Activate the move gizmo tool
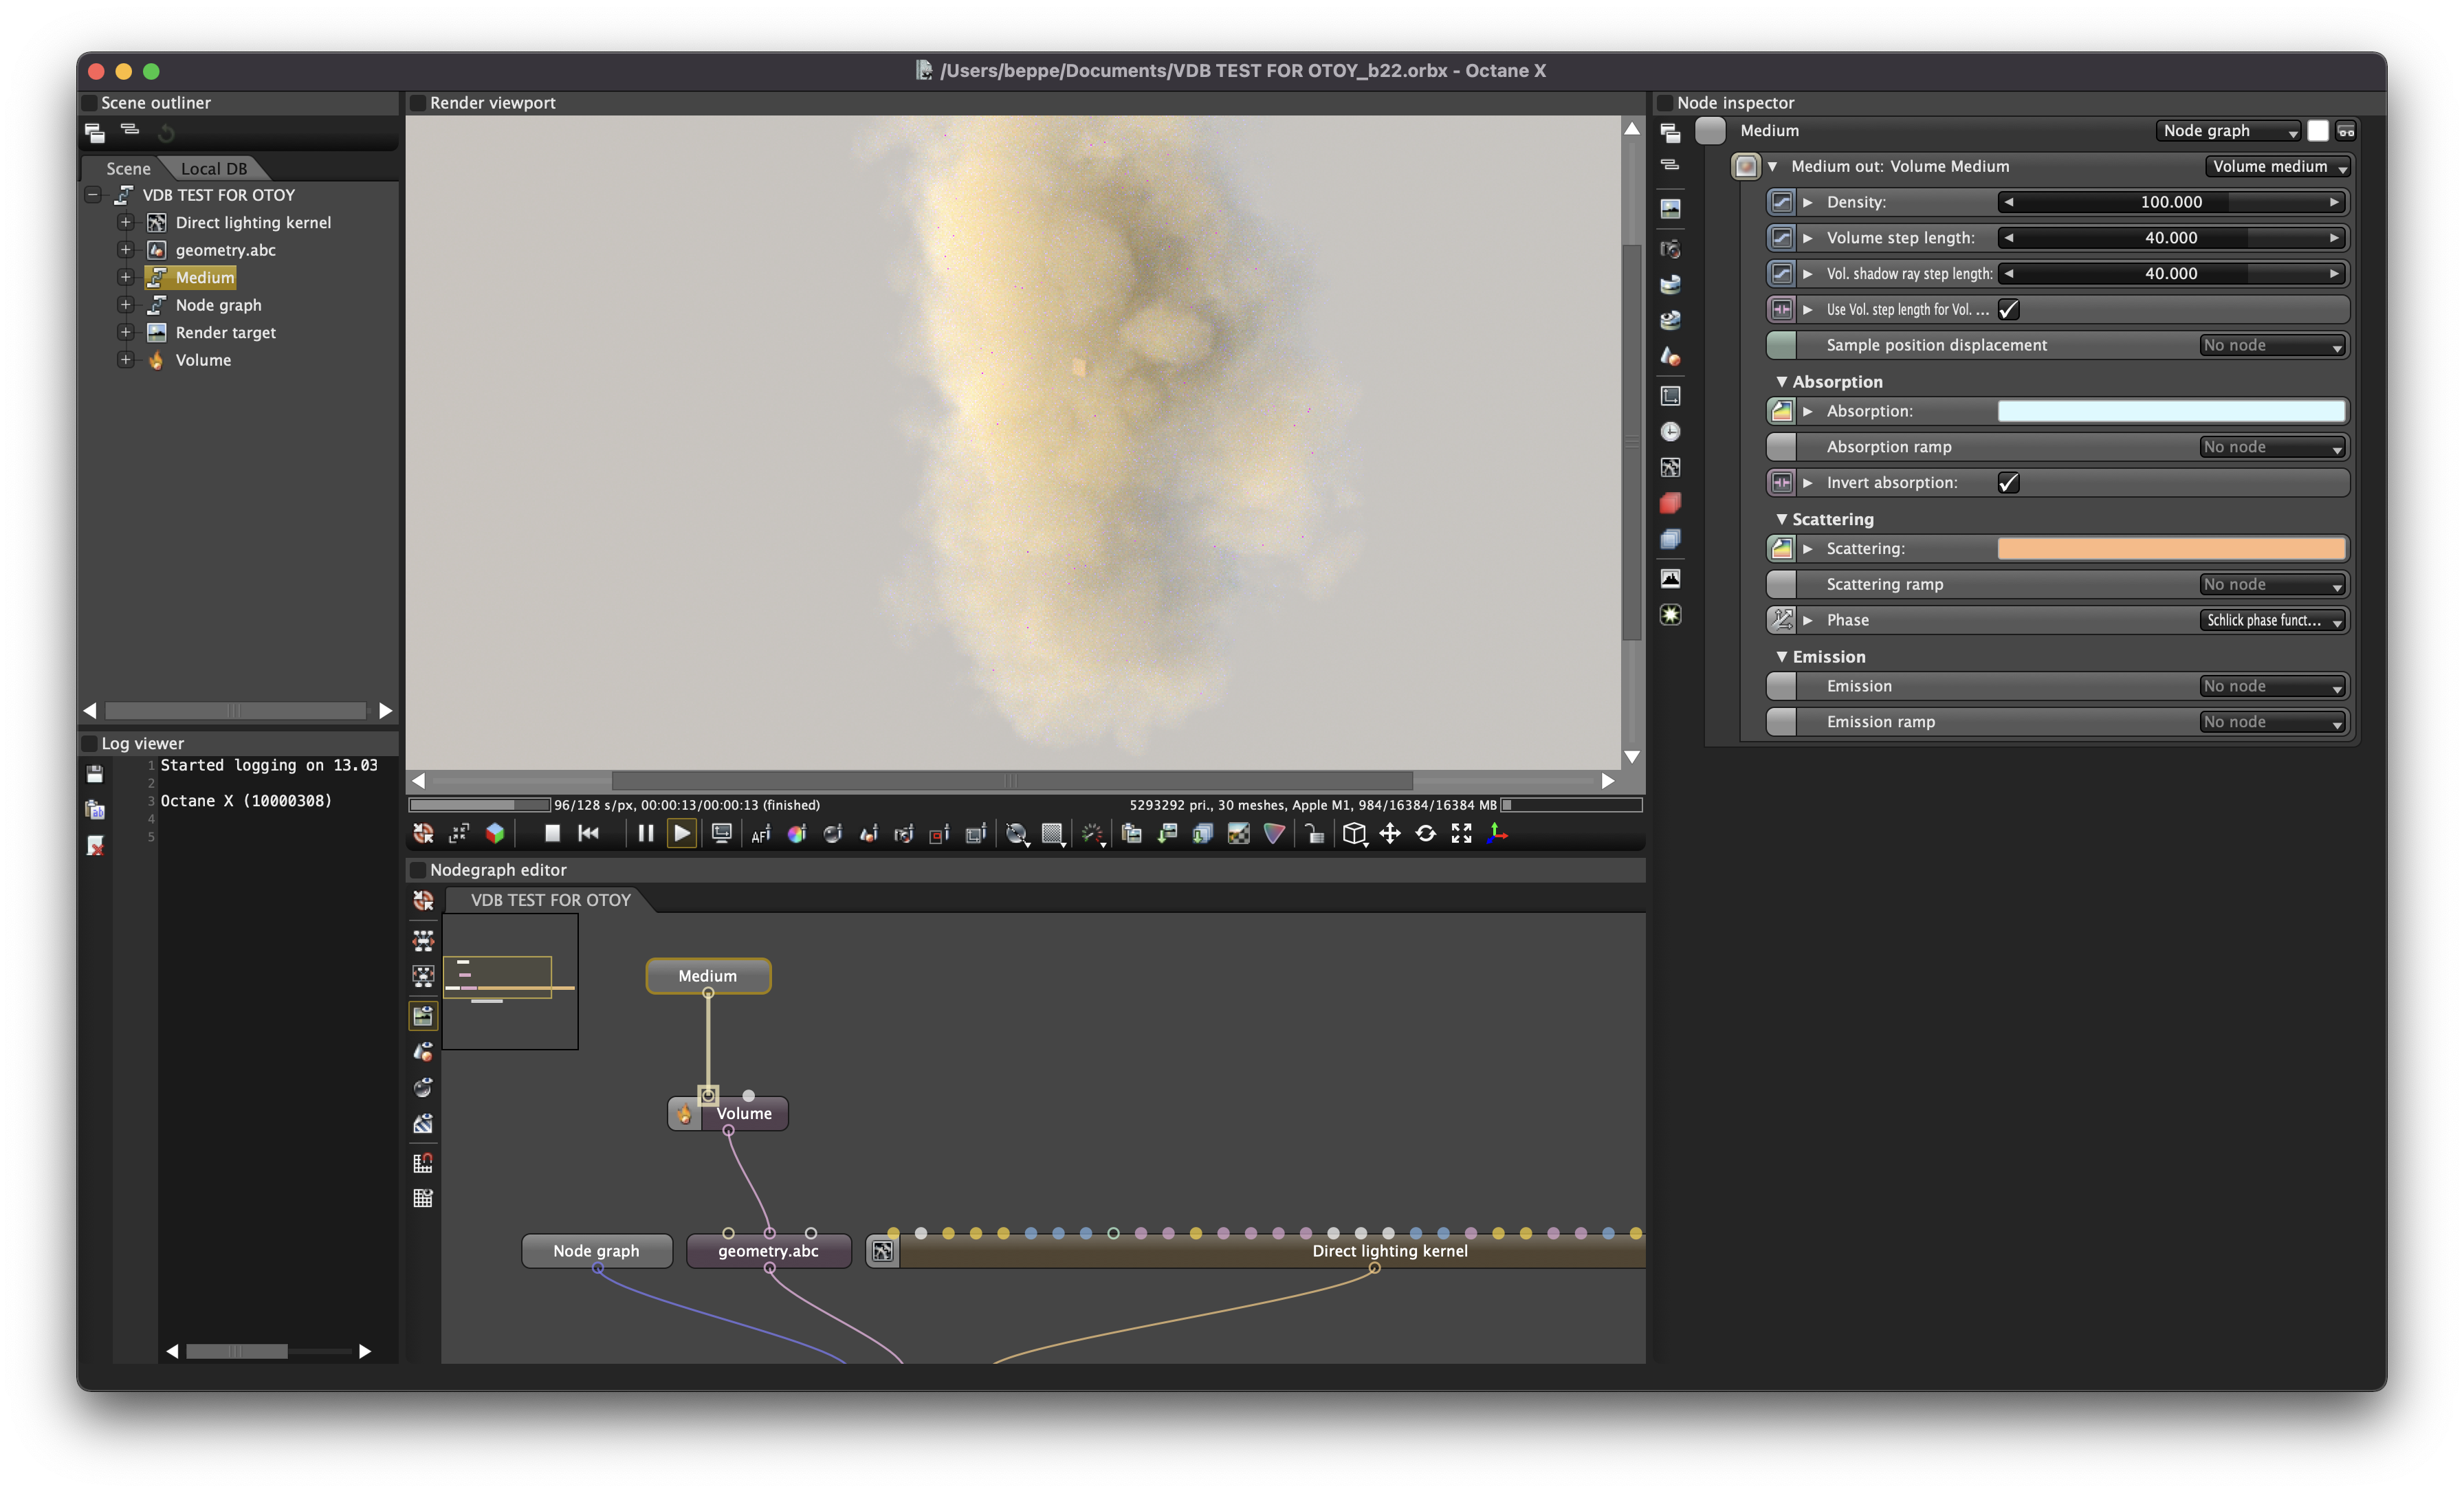 1390,834
